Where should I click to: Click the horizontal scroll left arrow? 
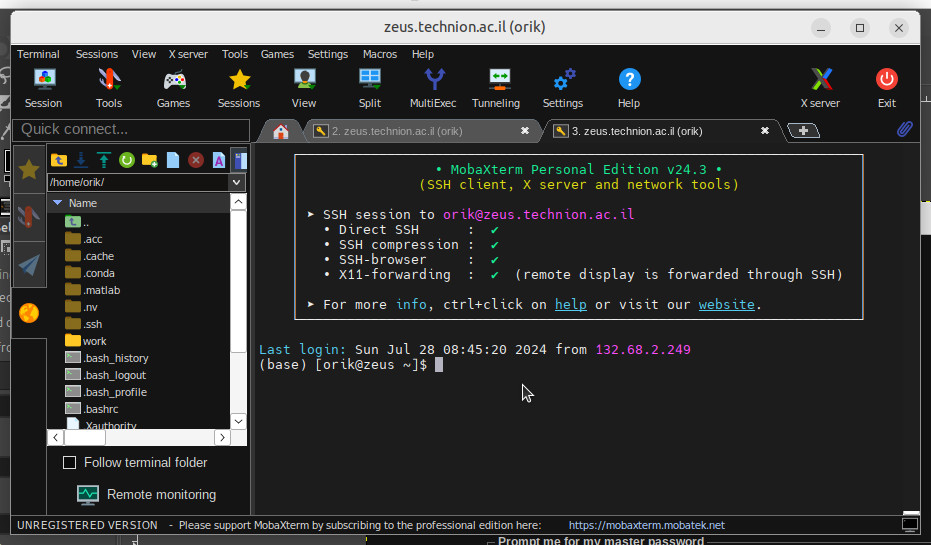tap(55, 438)
